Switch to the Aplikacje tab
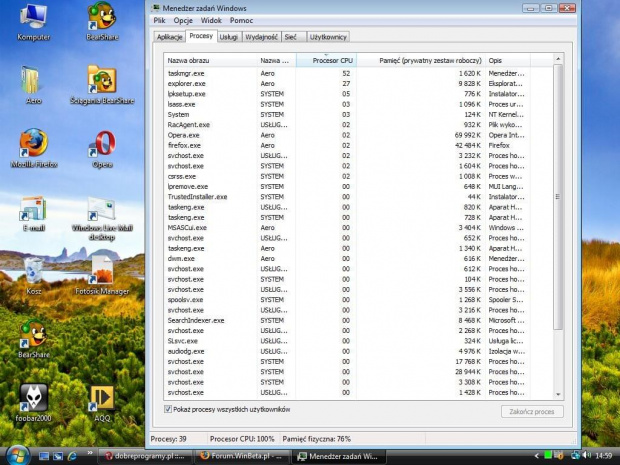 click(170, 37)
